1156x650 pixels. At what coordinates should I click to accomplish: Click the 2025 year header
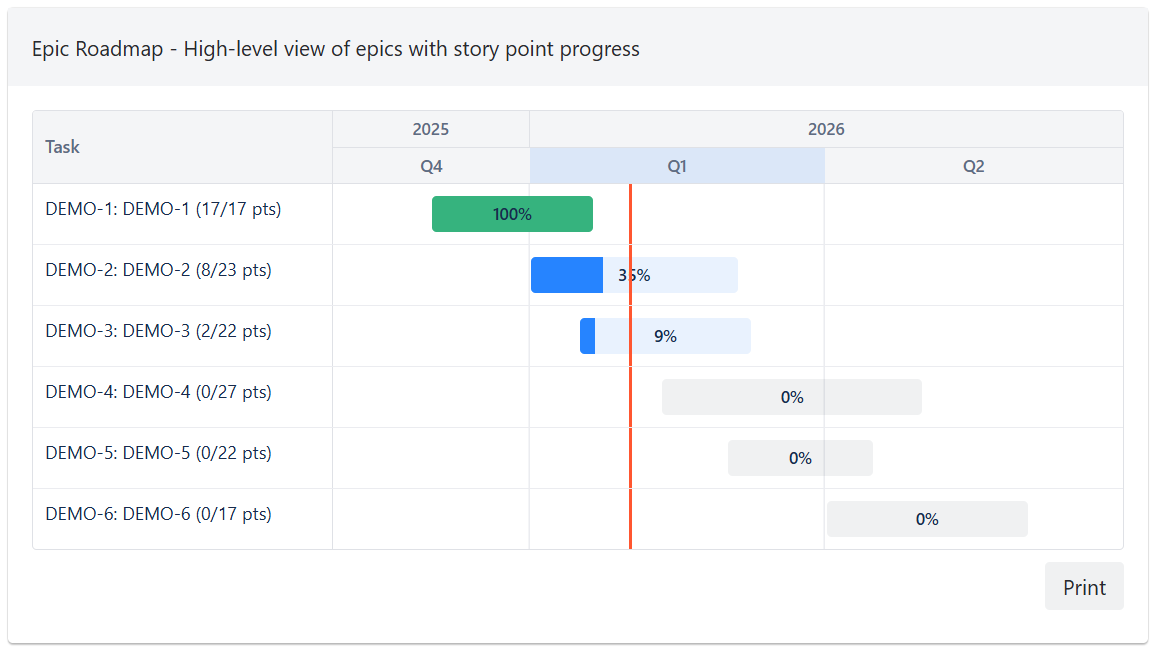click(x=431, y=129)
